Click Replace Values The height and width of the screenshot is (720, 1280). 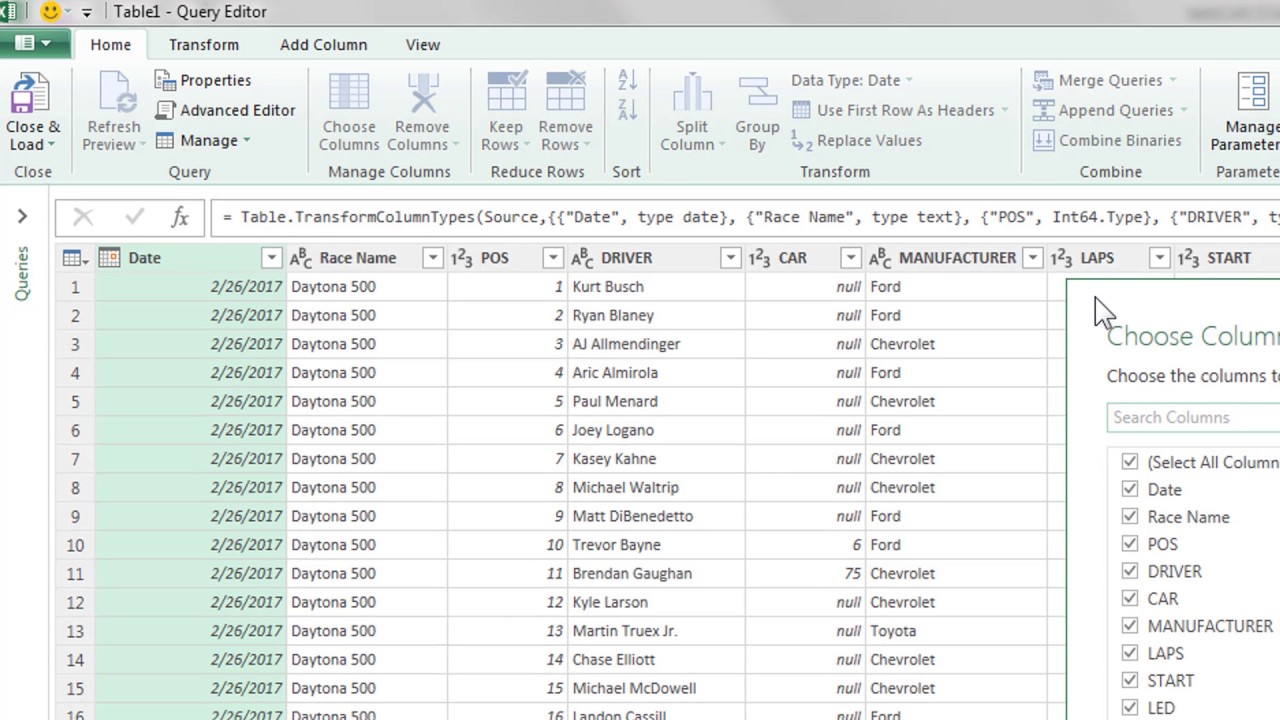pyautogui.click(x=857, y=140)
